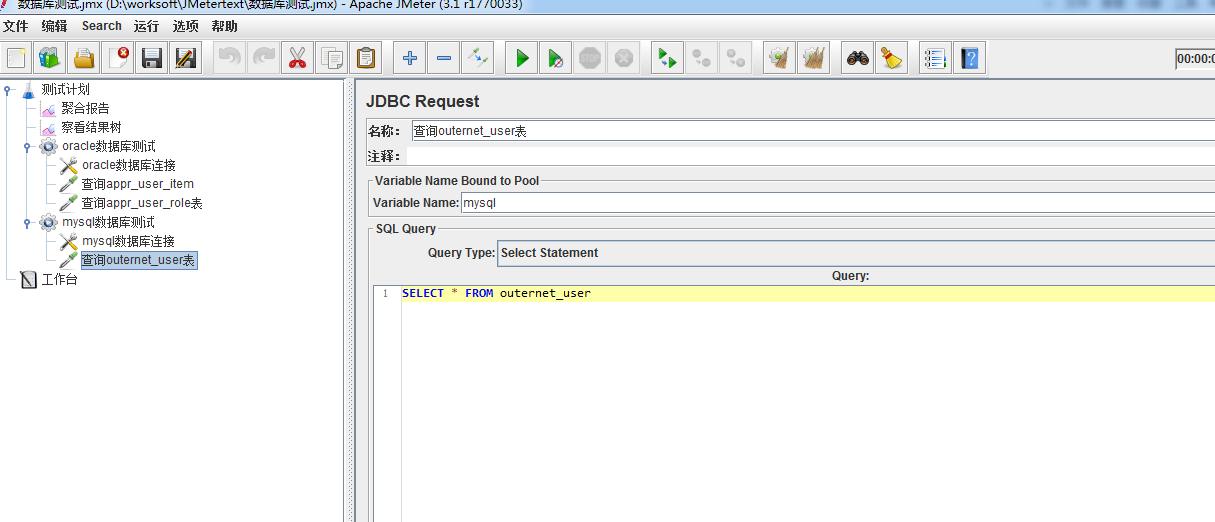Viewport: 1215px width, 522px height.
Task: Reset search with yellow broom icon
Action: 891,58
